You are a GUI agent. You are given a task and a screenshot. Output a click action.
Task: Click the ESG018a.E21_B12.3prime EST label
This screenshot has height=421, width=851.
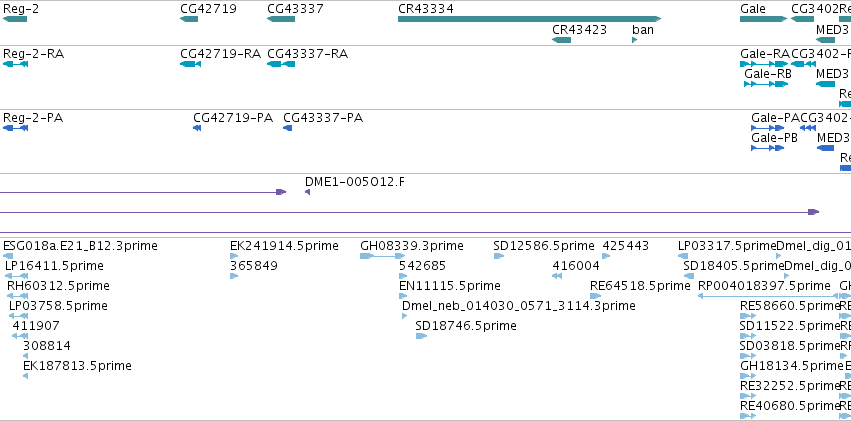80,246
